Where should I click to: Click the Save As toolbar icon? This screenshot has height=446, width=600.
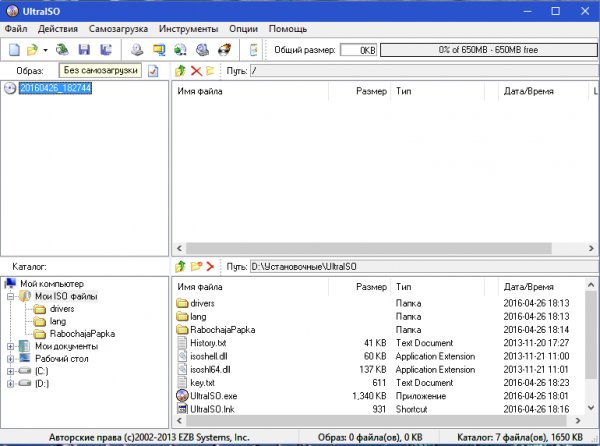[106, 50]
